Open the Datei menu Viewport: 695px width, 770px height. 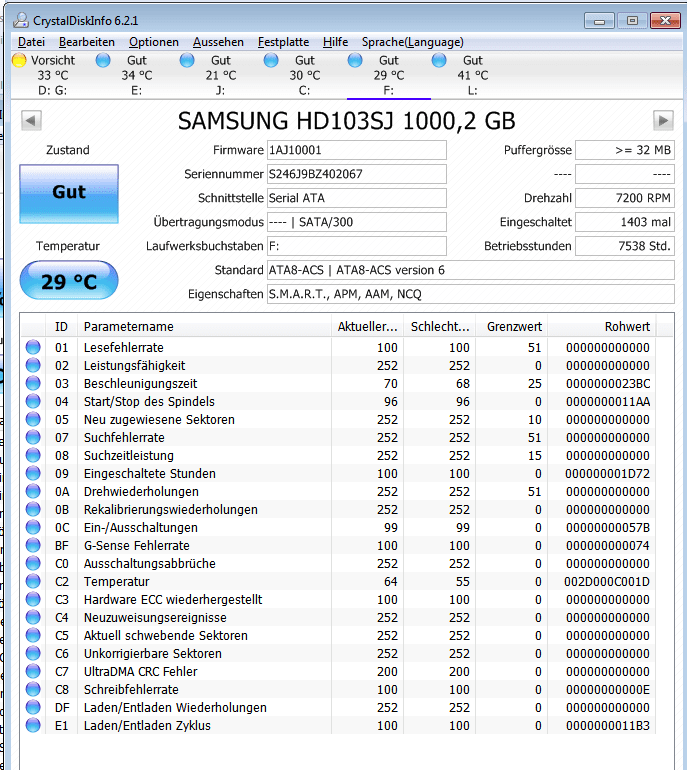31,42
